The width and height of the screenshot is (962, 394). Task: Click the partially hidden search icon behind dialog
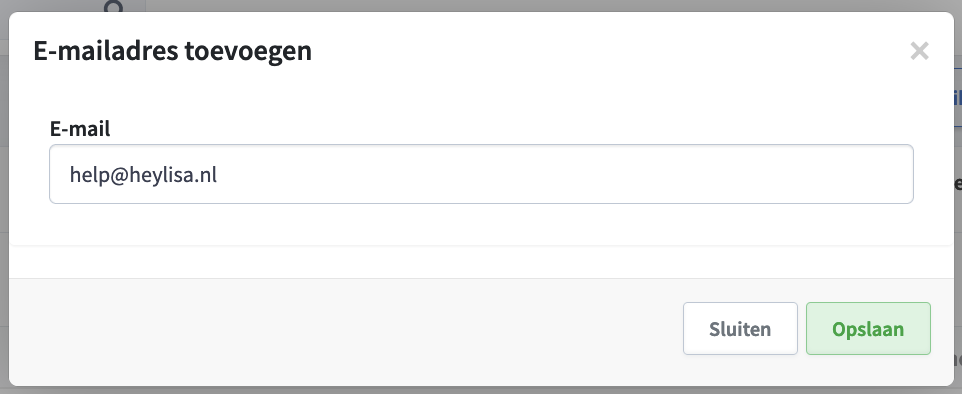(x=114, y=6)
